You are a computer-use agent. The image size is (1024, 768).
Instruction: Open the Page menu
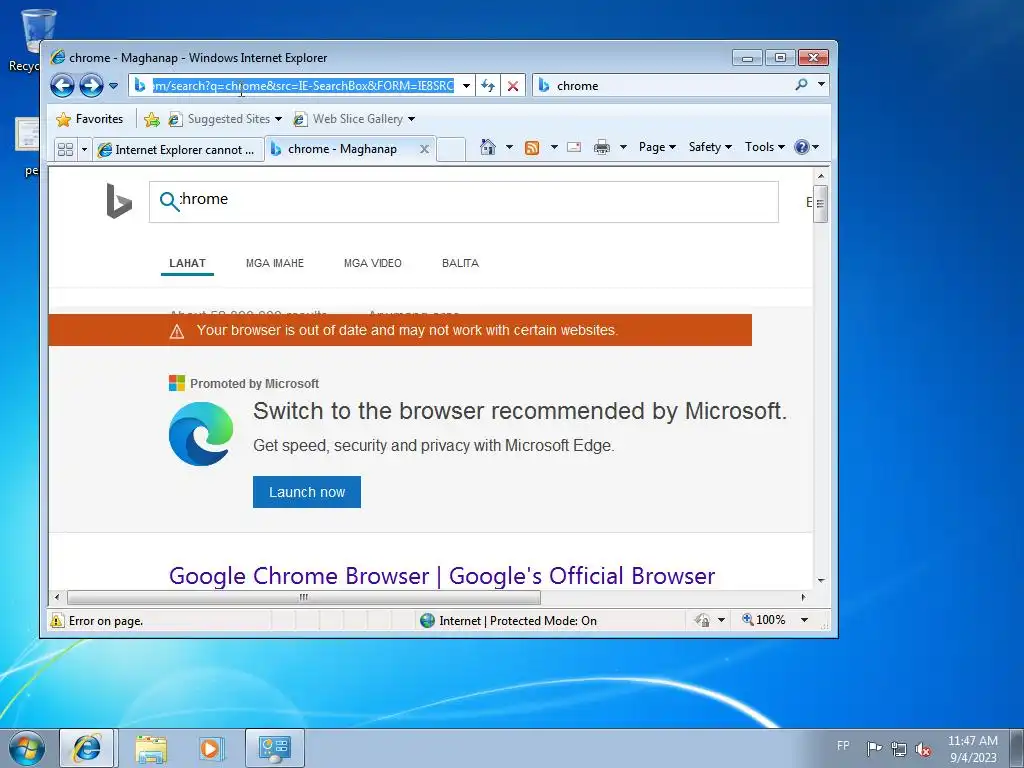[657, 147]
